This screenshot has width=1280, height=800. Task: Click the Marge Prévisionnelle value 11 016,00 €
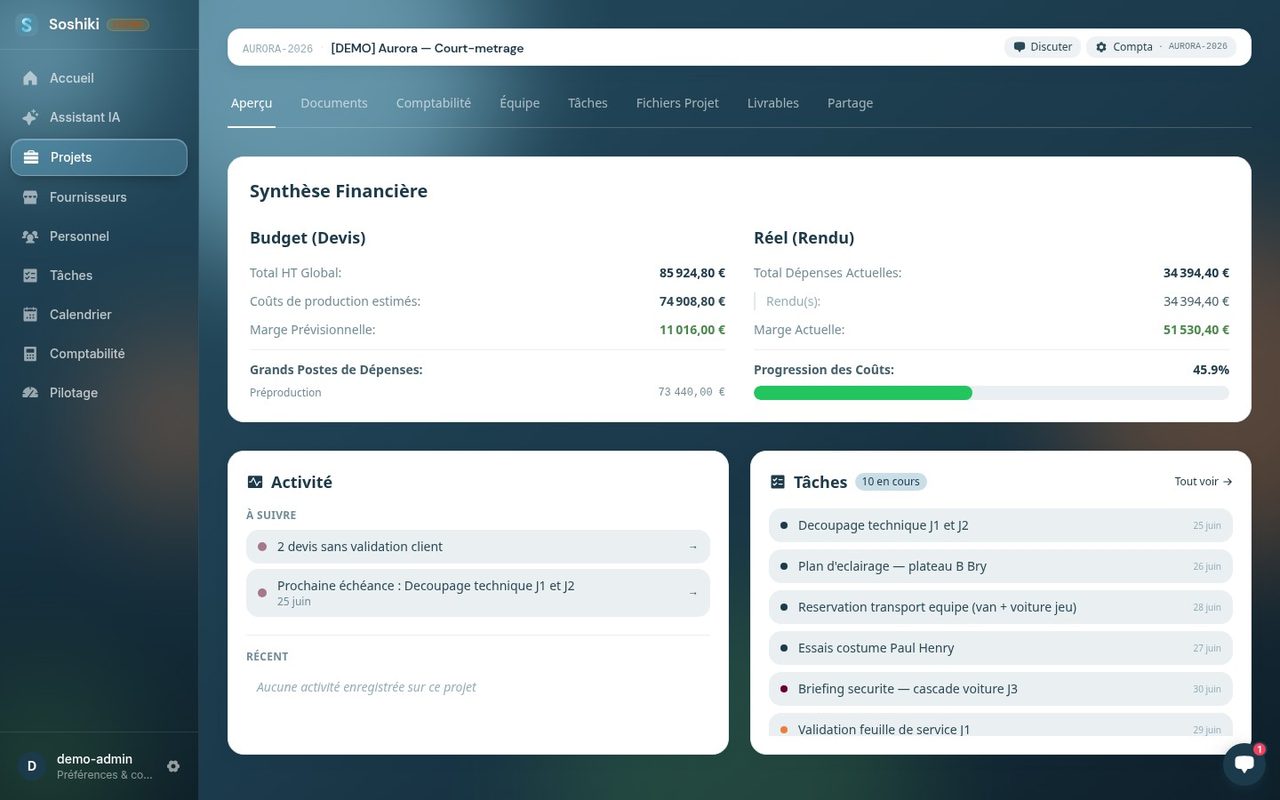tap(692, 330)
